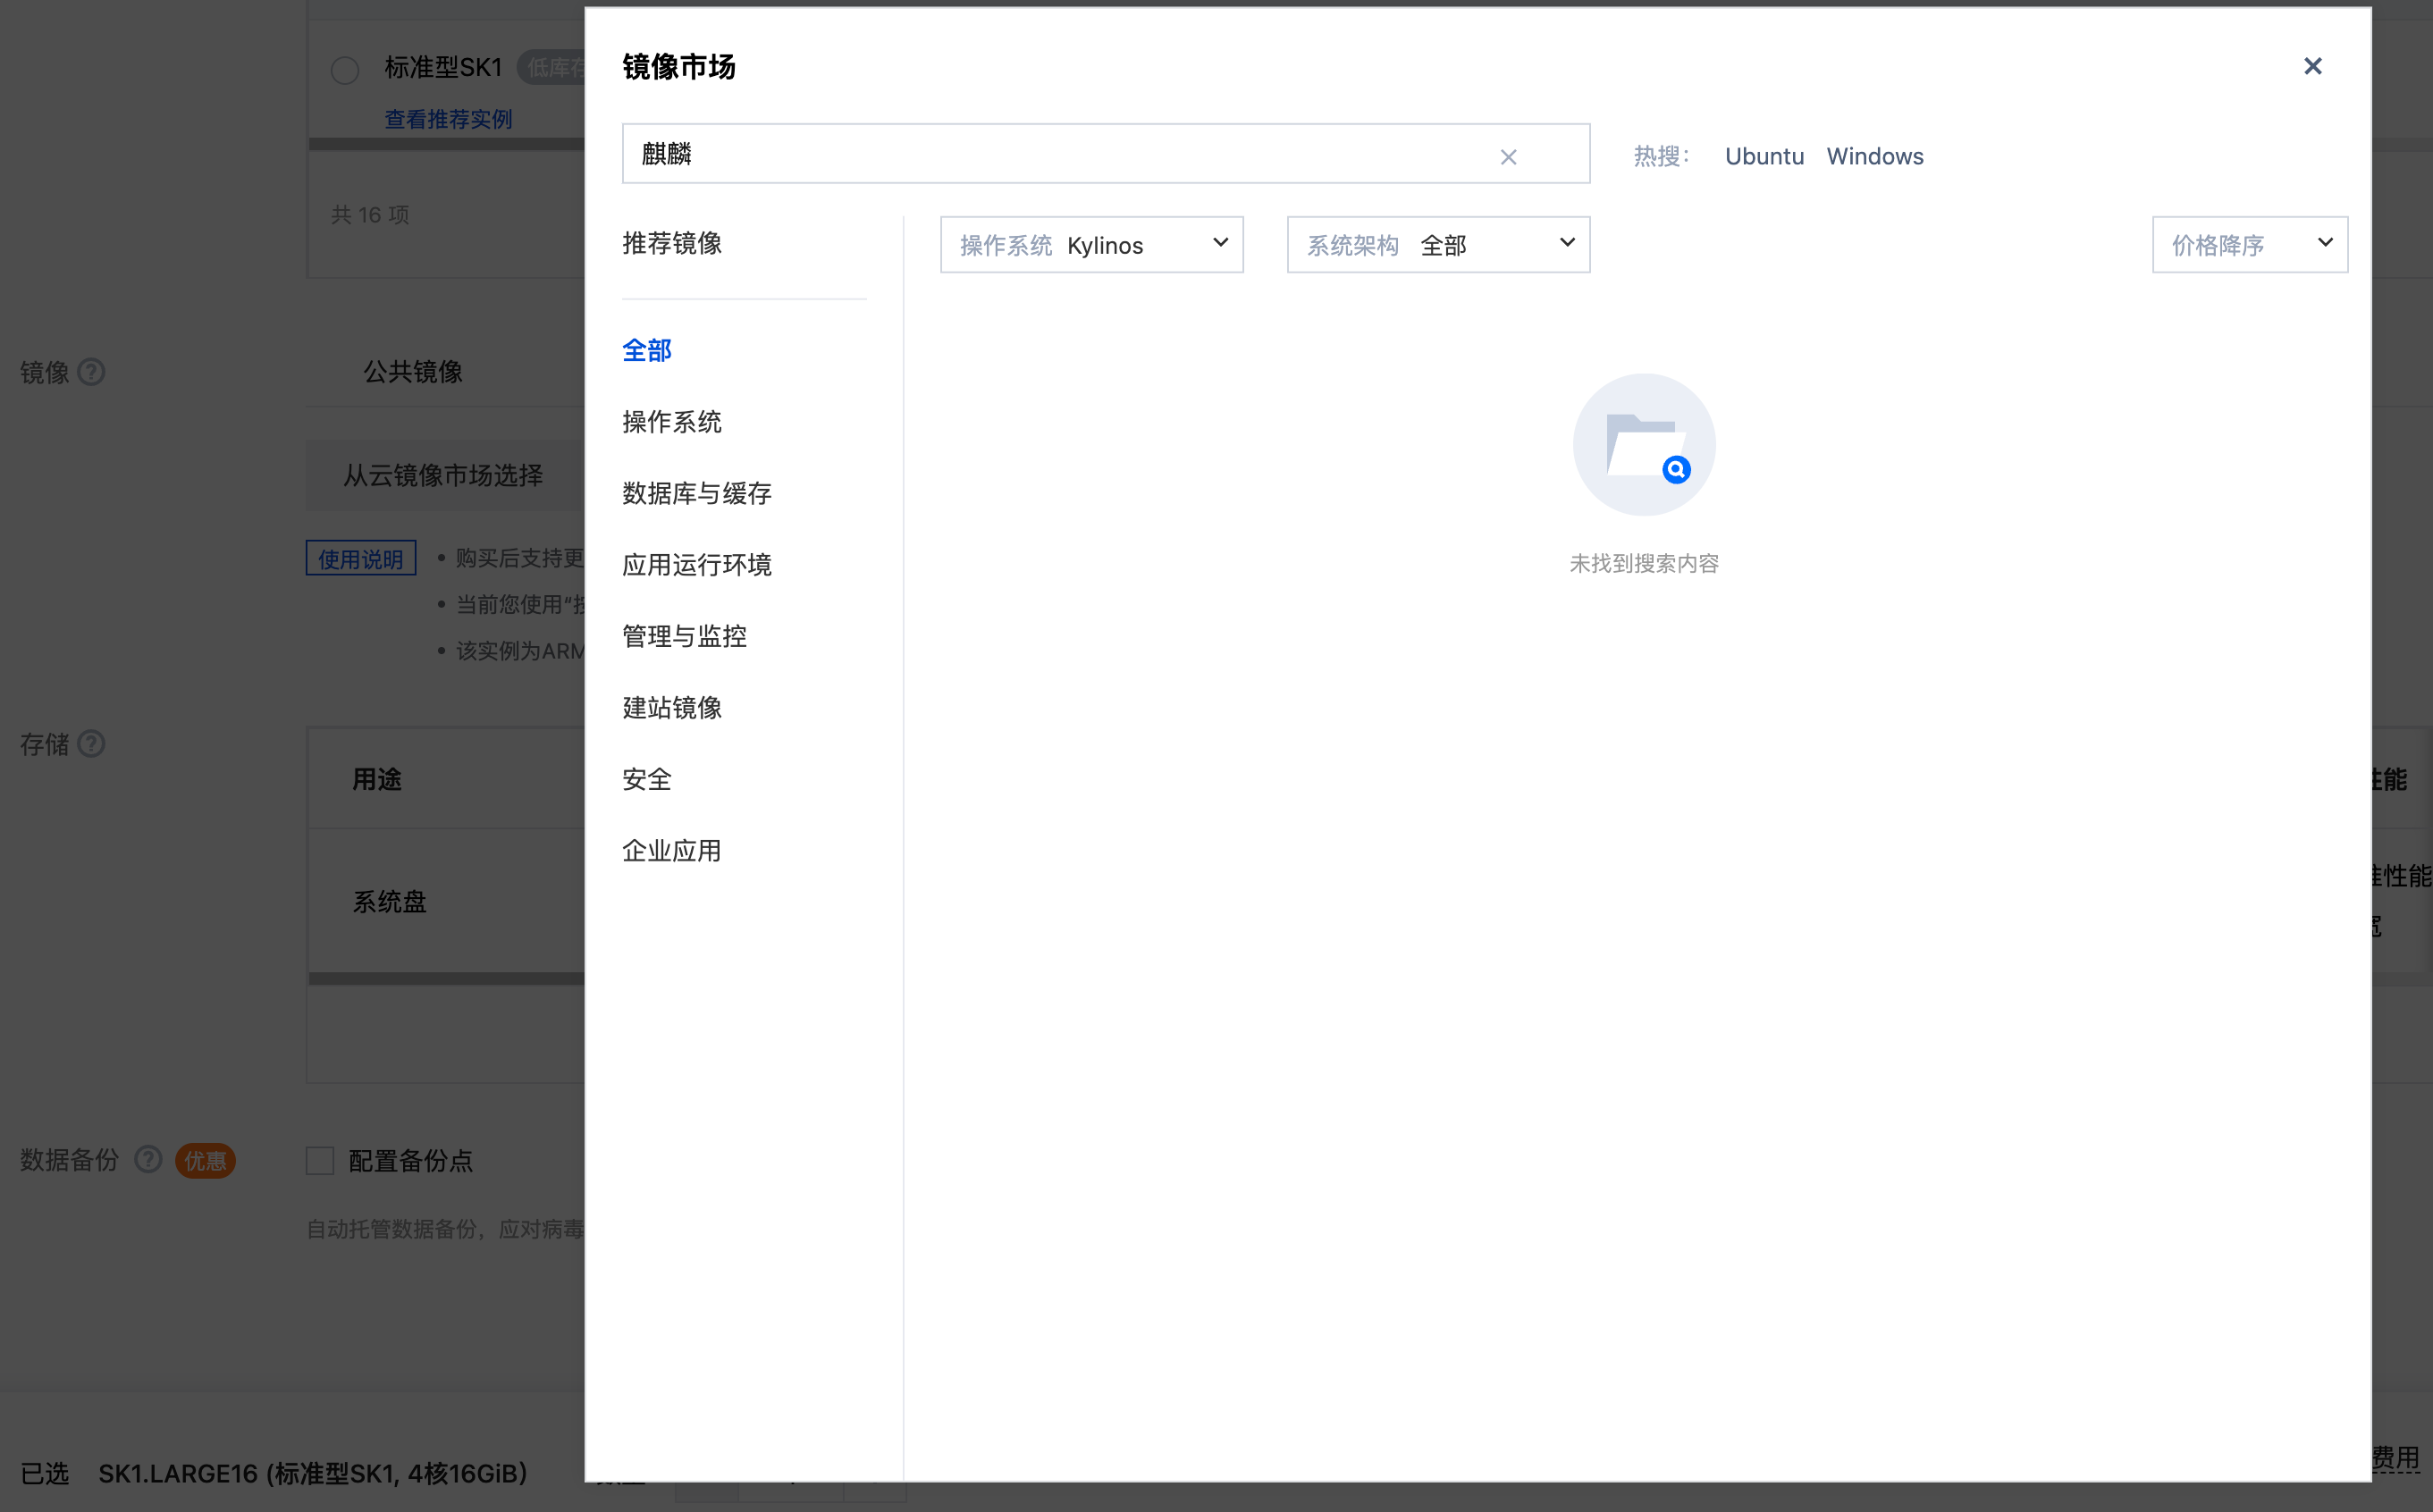Open the 系统架构 dropdown

coord(1438,244)
